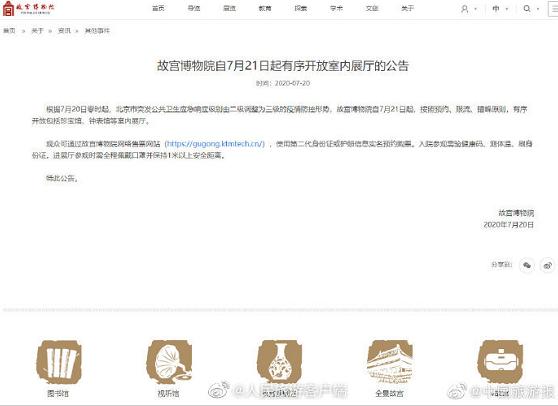The width and height of the screenshot is (558, 406).
Task: Open the 学术 navigation menu
Action: coord(336,9)
